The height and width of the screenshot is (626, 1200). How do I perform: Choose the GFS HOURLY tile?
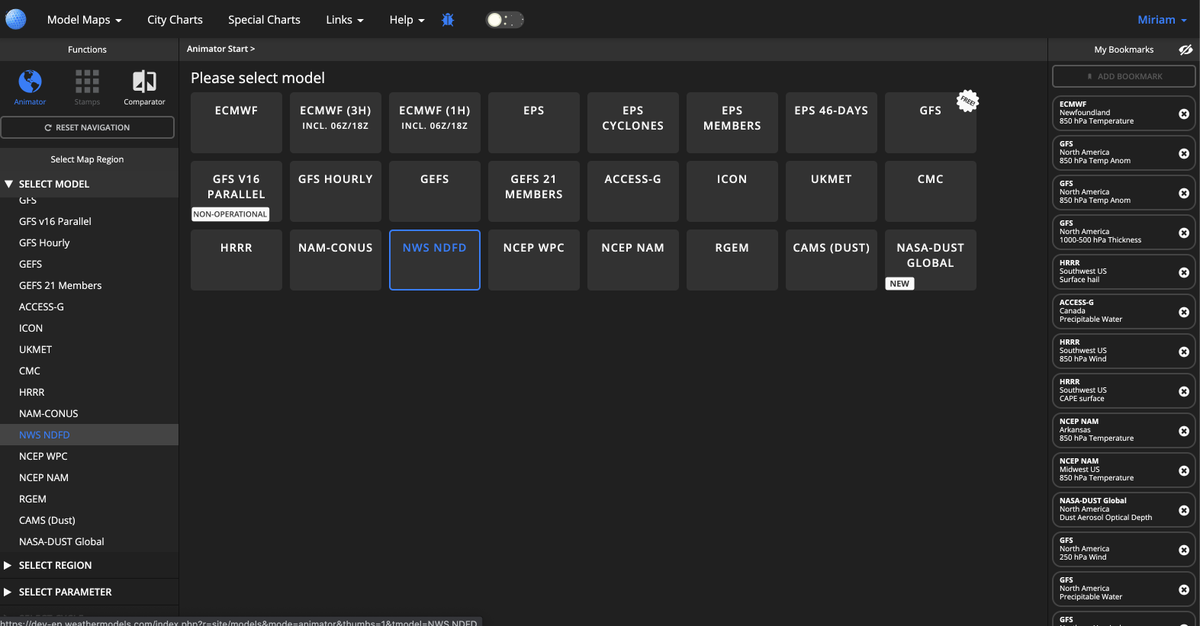pyautogui.click(x=335, y=192)
